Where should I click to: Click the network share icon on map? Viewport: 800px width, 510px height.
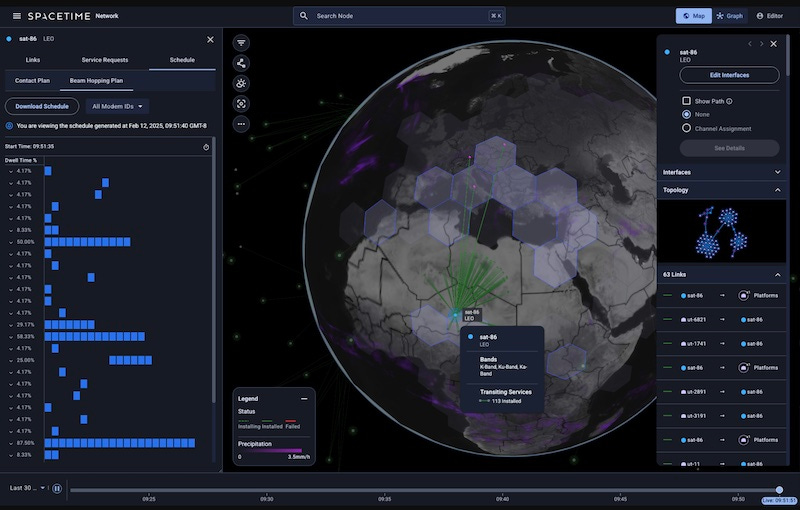tap(242, 63)
